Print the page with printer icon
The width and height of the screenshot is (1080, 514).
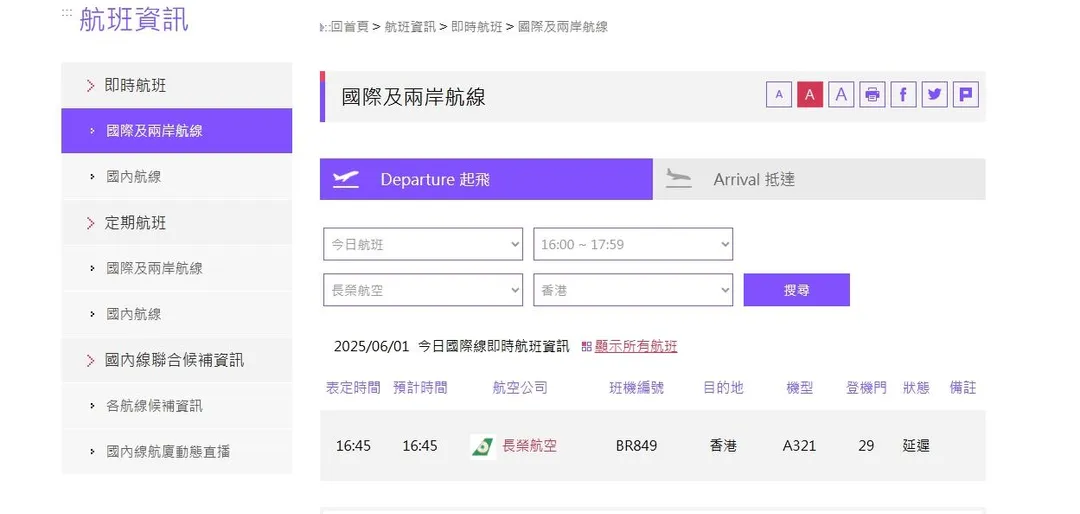(x=872, y=94)
